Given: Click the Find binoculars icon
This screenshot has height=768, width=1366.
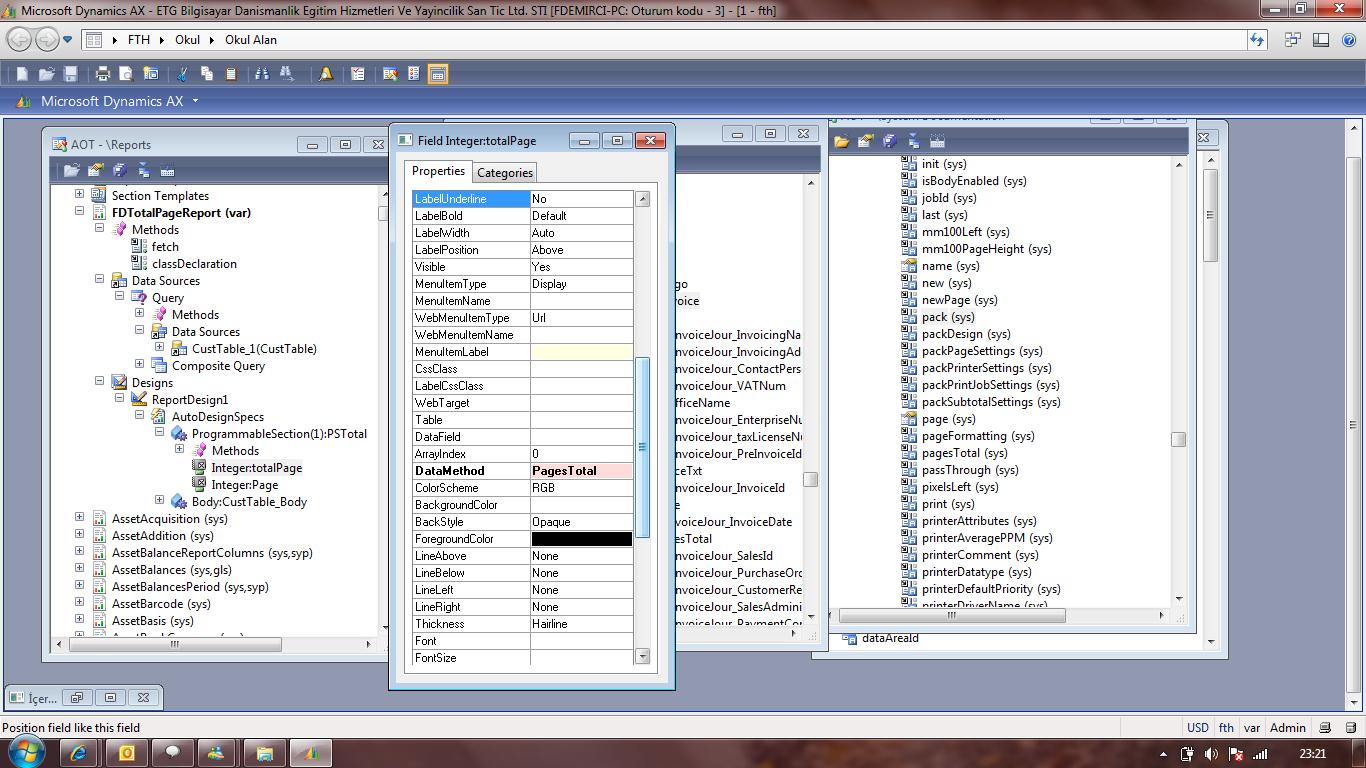Looking at the screenshot, I should pos(262,74).
